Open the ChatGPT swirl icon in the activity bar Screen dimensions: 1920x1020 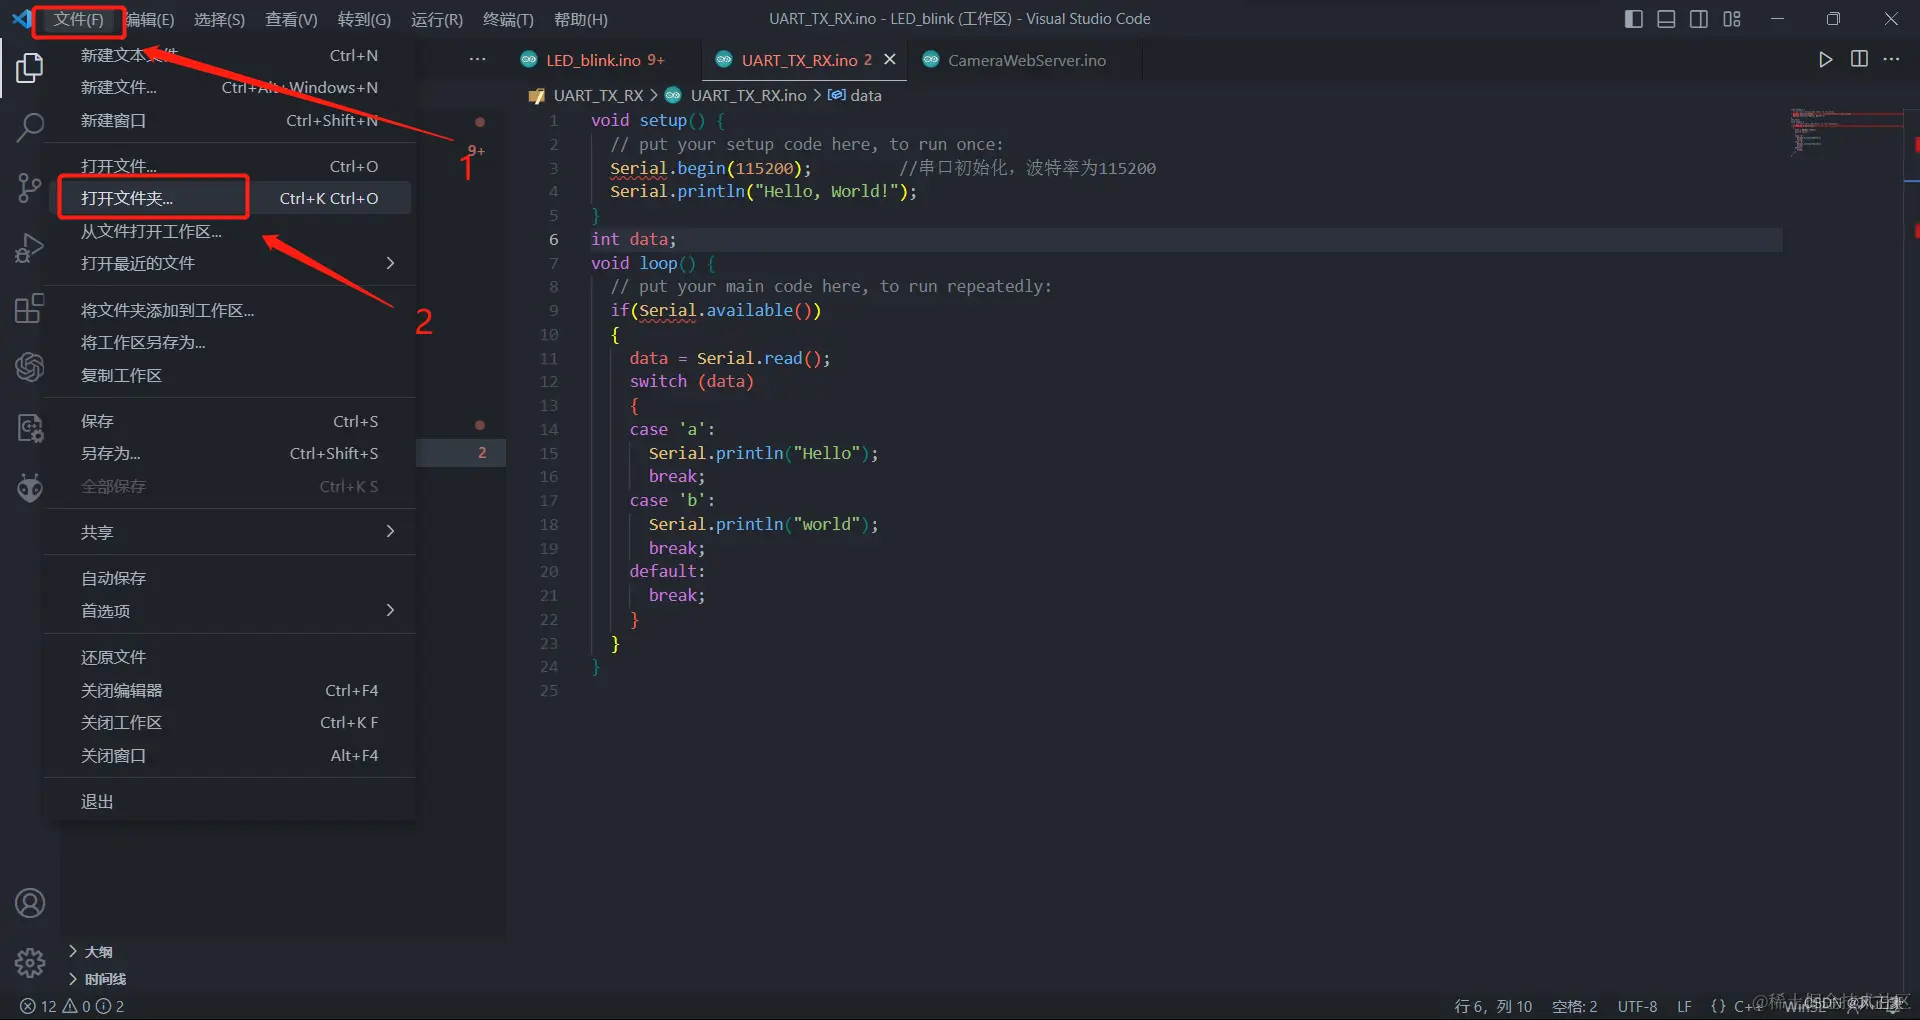30,367
